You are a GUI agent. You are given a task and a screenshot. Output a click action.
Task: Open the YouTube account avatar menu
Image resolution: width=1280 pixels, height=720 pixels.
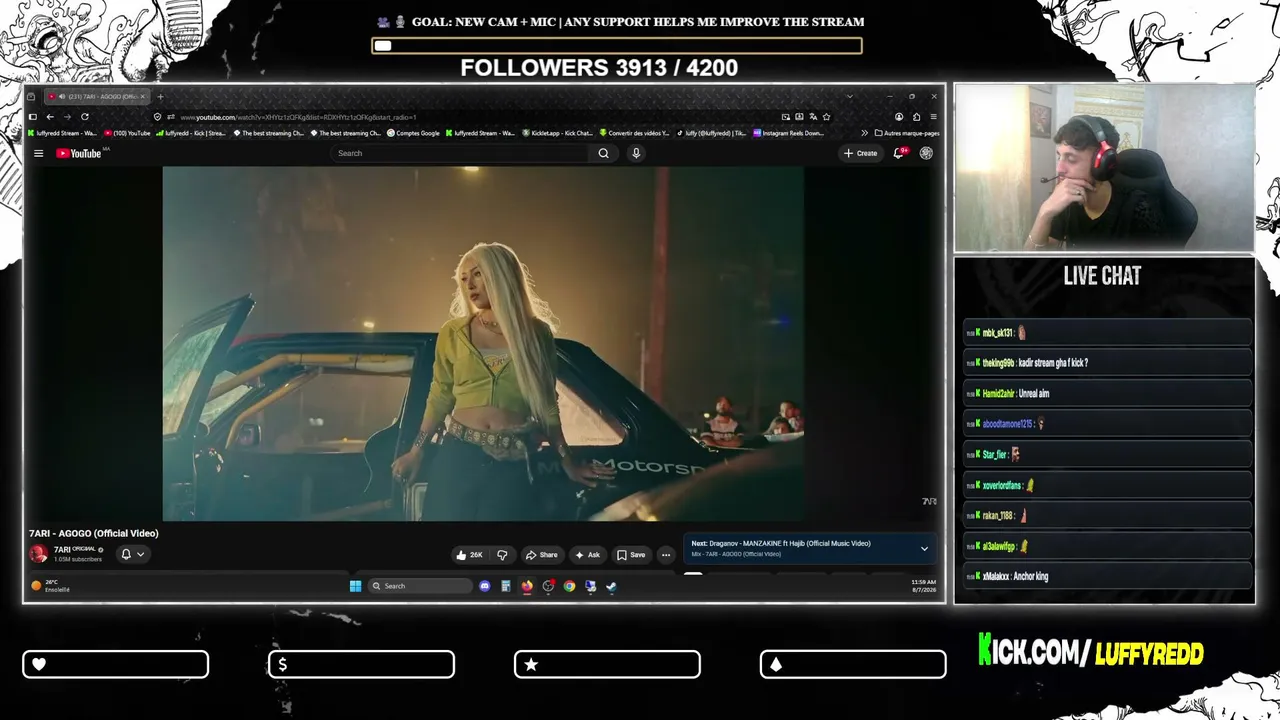click(926, 153)
